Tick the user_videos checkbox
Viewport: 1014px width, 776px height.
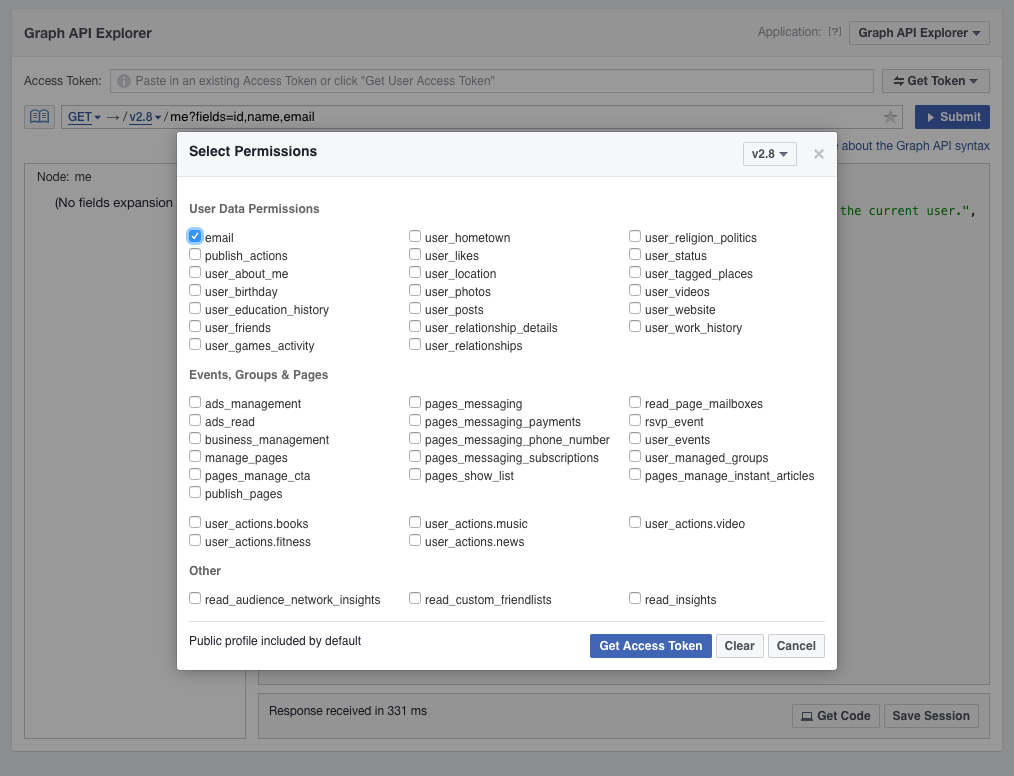click(x=634, y=290)
